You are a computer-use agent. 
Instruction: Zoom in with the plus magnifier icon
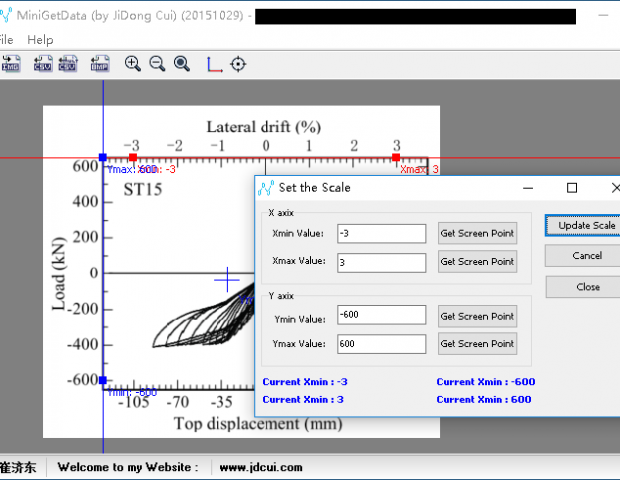click(133, 64)
